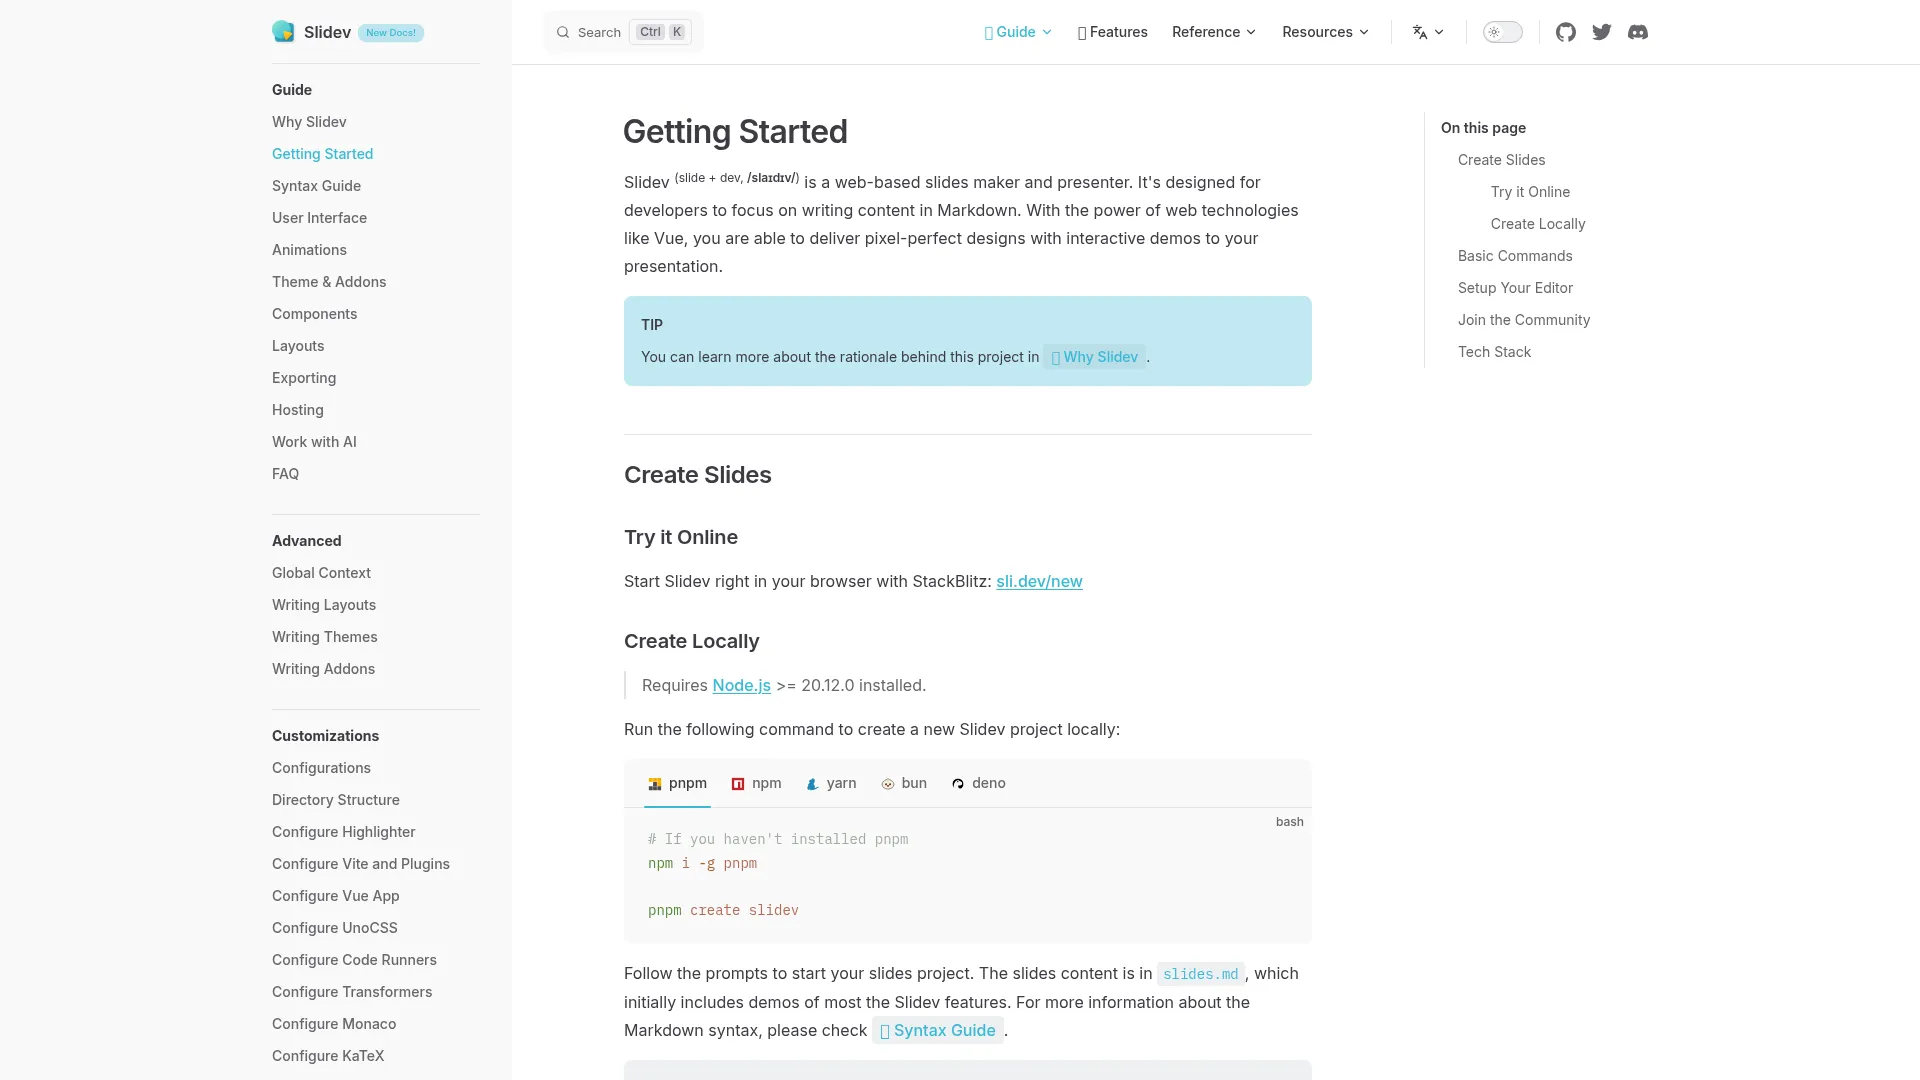1920x1080 pixels.
Task: Jump to Tech Stack in outline
Action: [1494, 352]
